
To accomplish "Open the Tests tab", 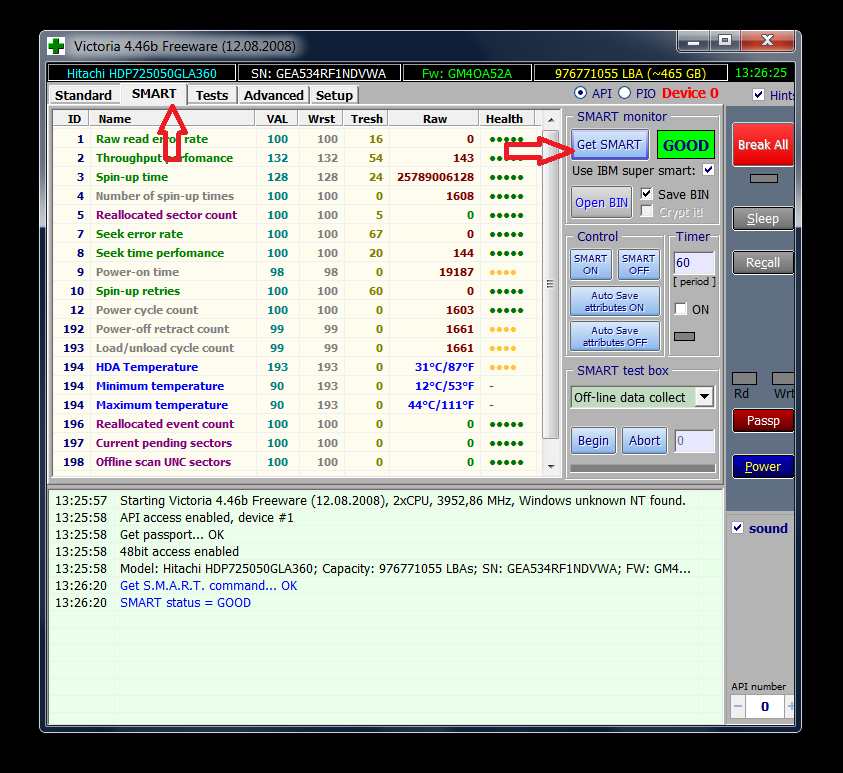I will [211, 95].
